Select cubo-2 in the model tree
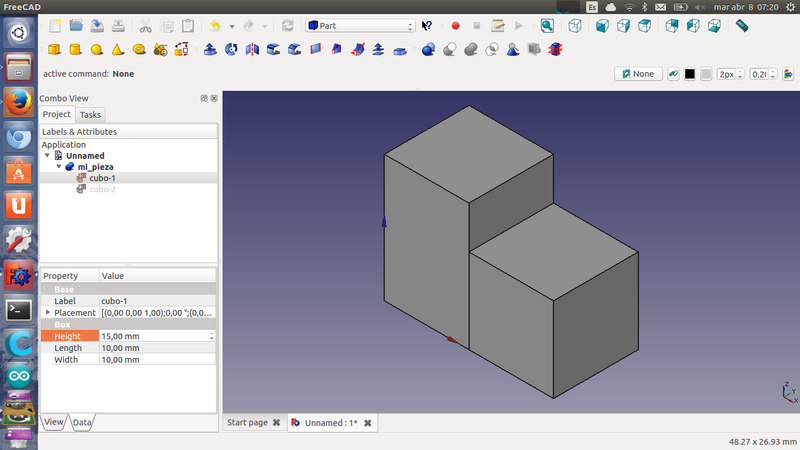 point(102,189)
